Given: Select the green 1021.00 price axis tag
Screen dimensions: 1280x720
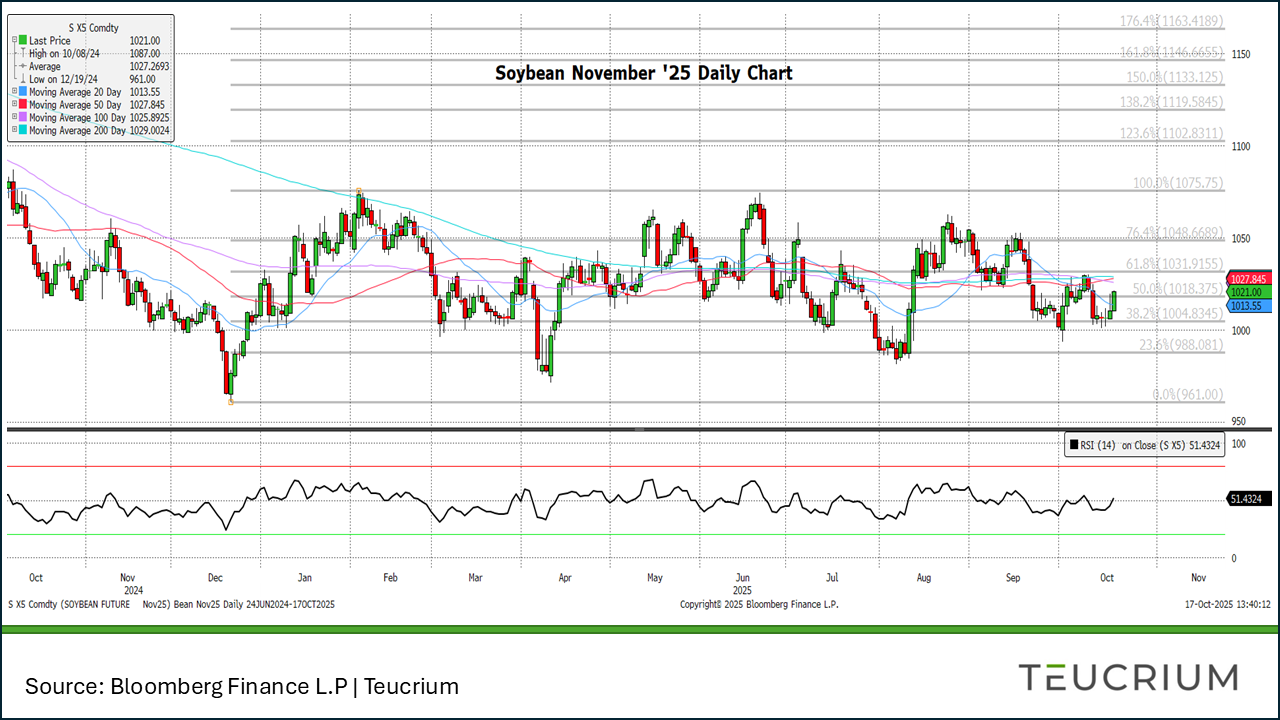Looking at the screenshot, I should [1249, 292].
